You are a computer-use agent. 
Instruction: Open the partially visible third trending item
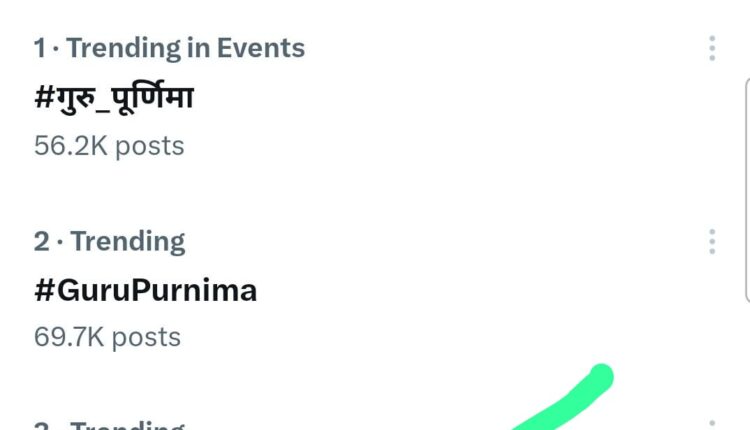(x=110, y=425)
